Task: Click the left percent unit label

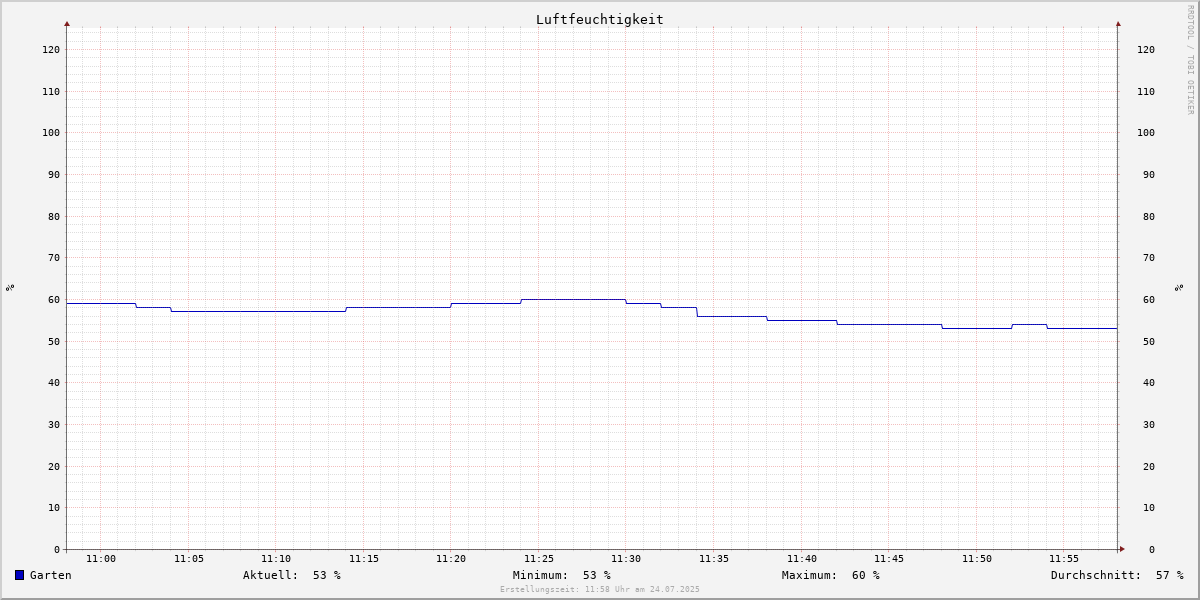Action: click(x=10, y=287)
